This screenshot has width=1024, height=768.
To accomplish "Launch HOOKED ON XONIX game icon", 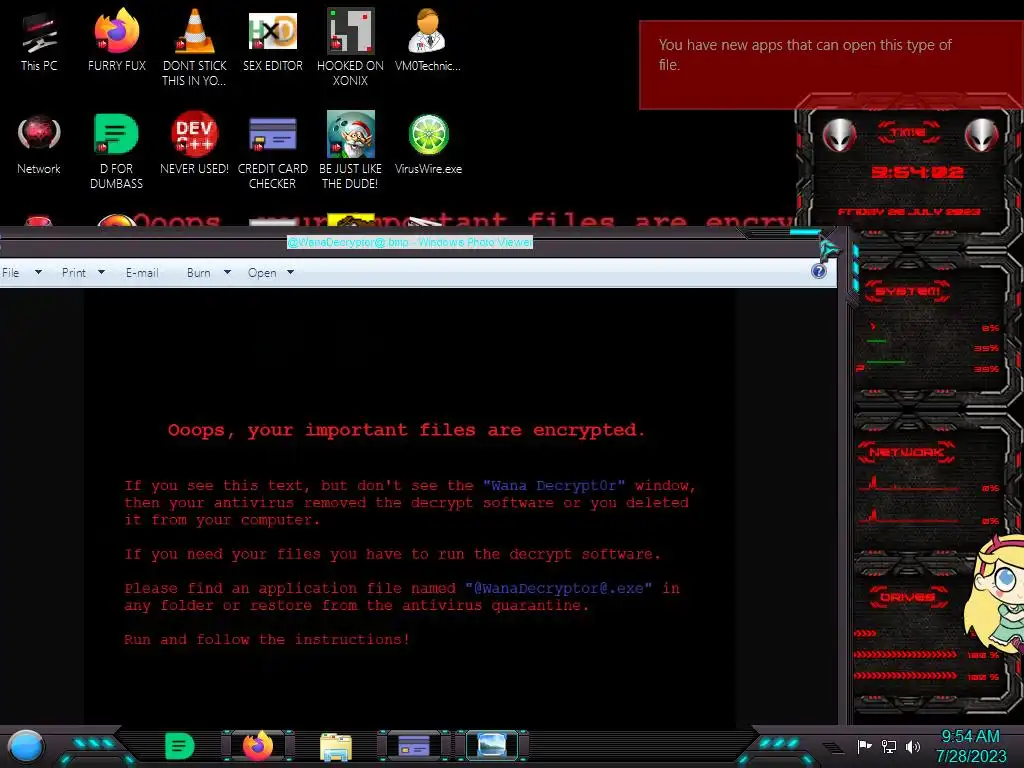I will [350, 47].
